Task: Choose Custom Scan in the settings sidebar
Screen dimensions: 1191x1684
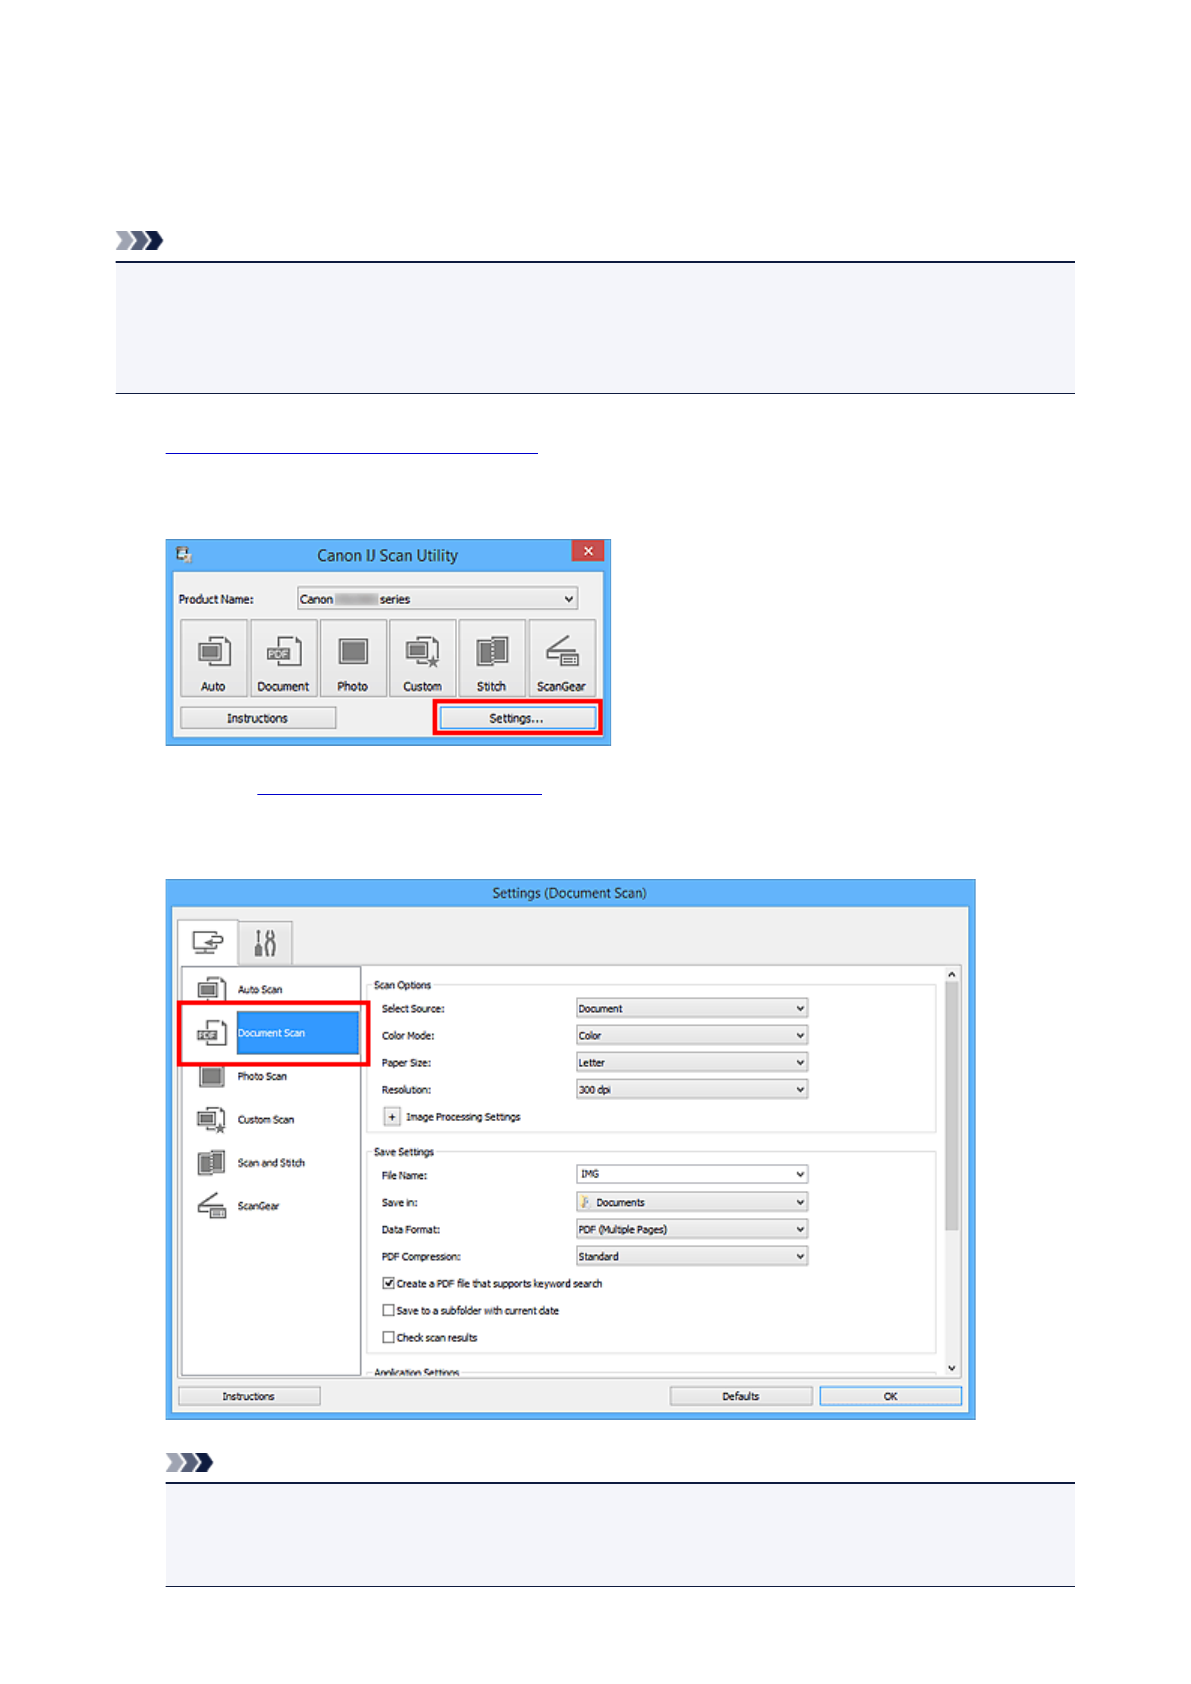Action: [265, 1120]
